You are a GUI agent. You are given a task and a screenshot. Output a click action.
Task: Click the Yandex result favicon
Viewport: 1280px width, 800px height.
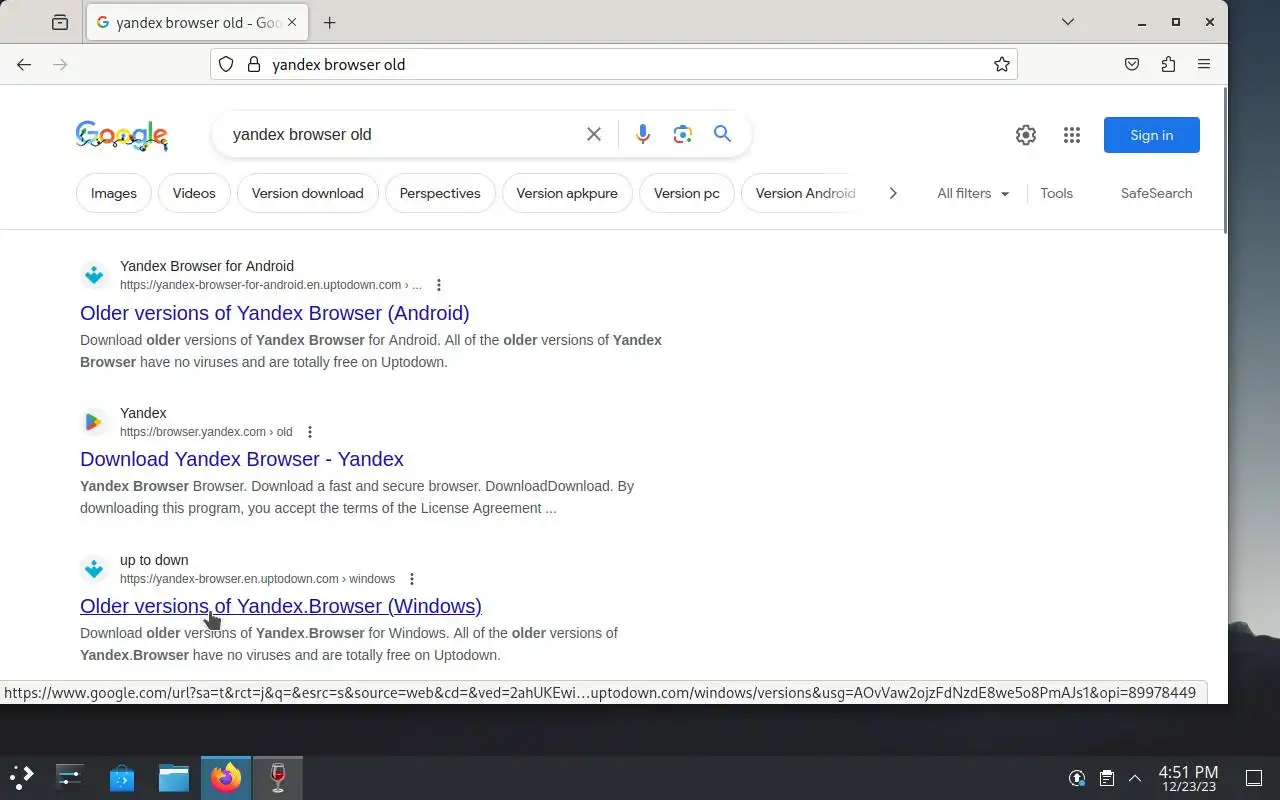pos(94,422)
